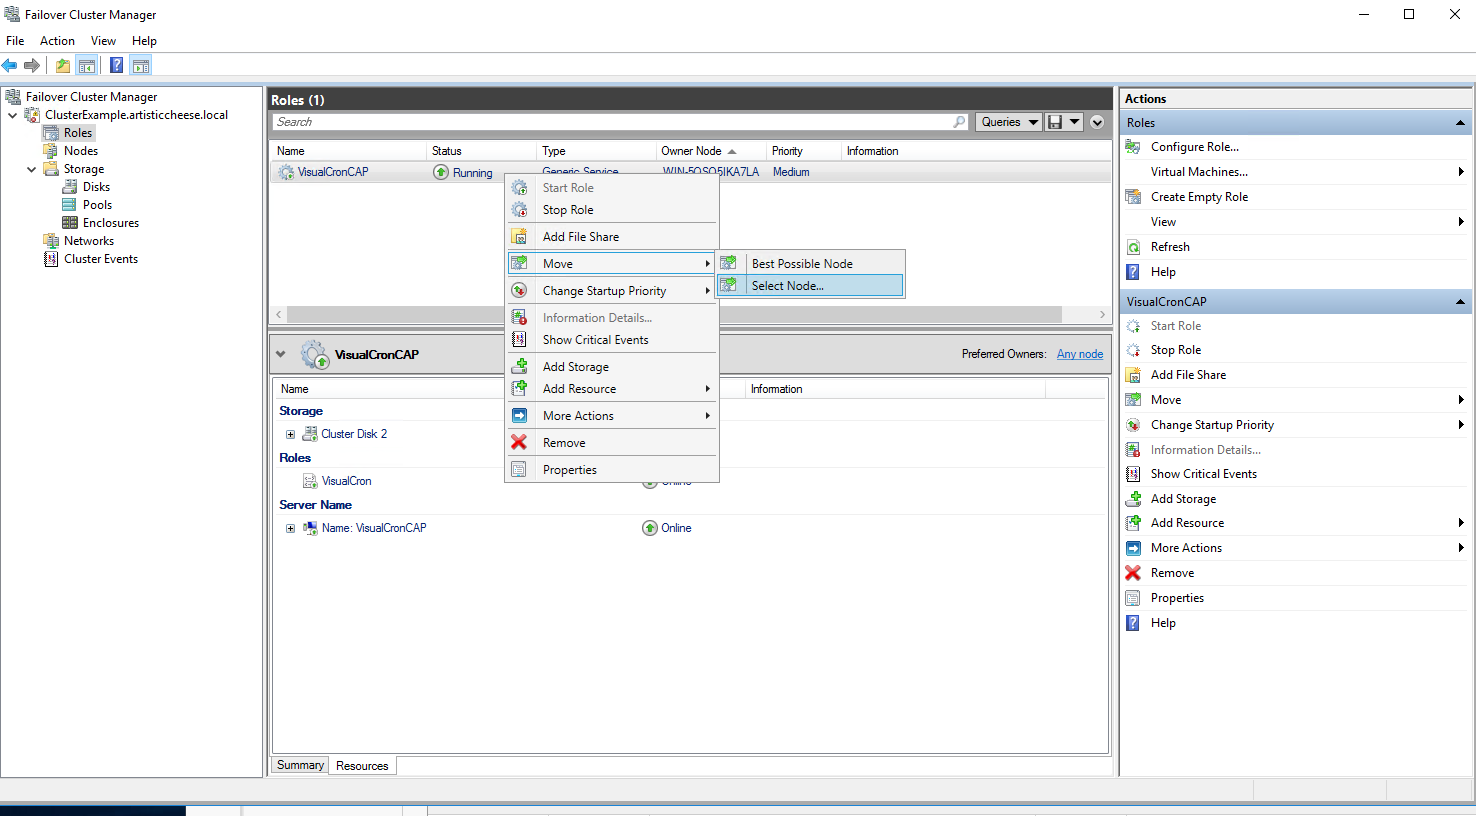1476x816 pixels.
Task: Click the save query disk icon
Action: [x=1054, y=122]
